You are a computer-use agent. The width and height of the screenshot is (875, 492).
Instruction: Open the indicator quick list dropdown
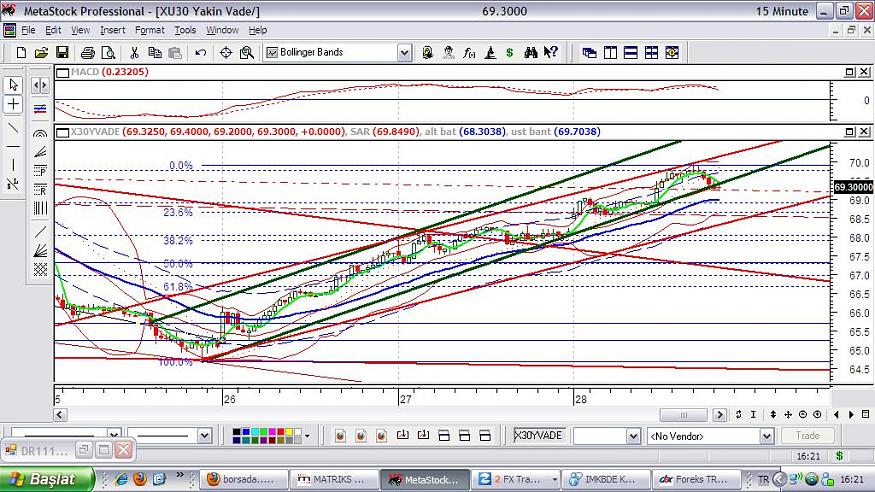pyautogui.click(x=405, y=53)
